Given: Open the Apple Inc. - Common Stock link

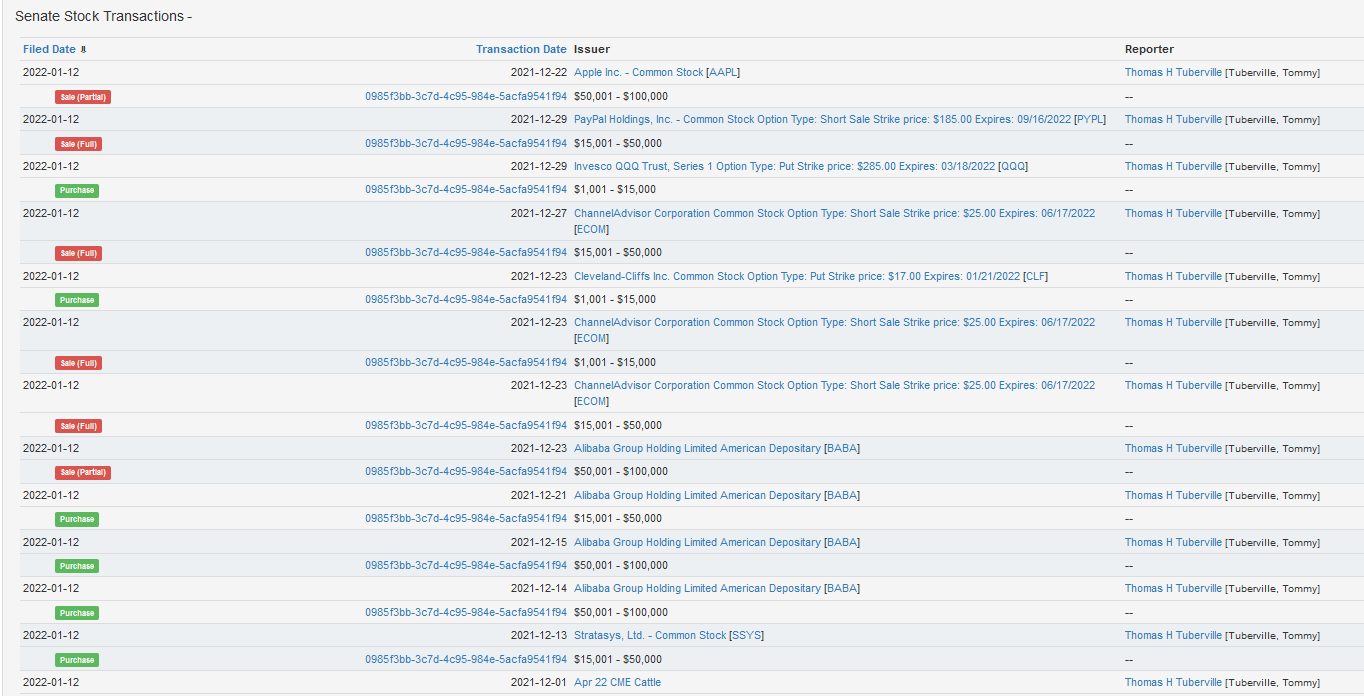Looking at the screenshot, I should coord(638,72).
